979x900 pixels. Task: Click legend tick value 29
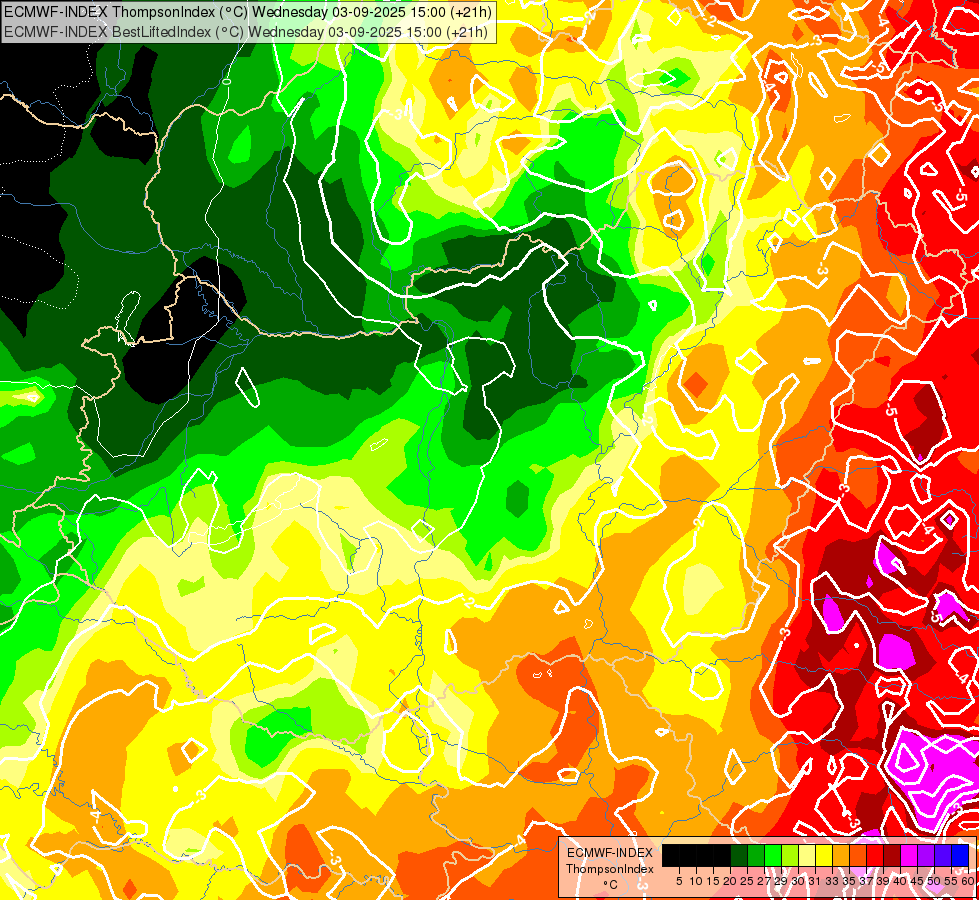click(780, 881)
